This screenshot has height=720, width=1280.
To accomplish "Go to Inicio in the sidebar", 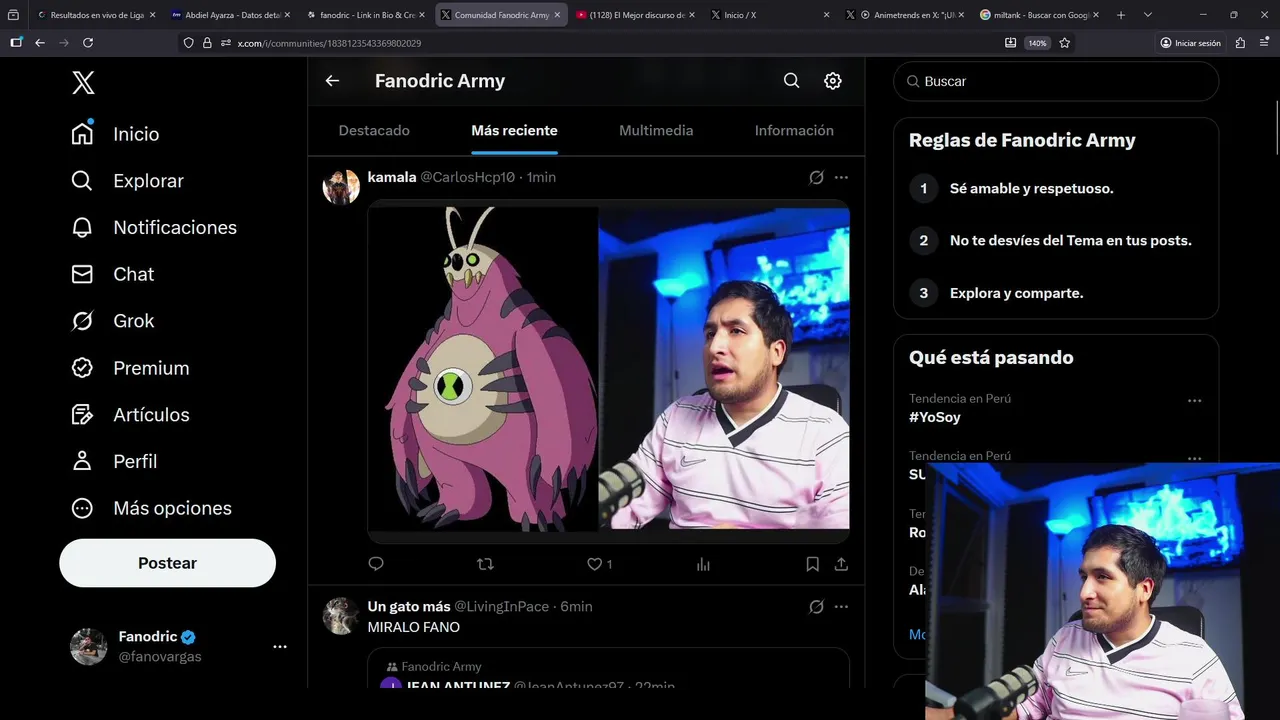I will tap(115, 134).
